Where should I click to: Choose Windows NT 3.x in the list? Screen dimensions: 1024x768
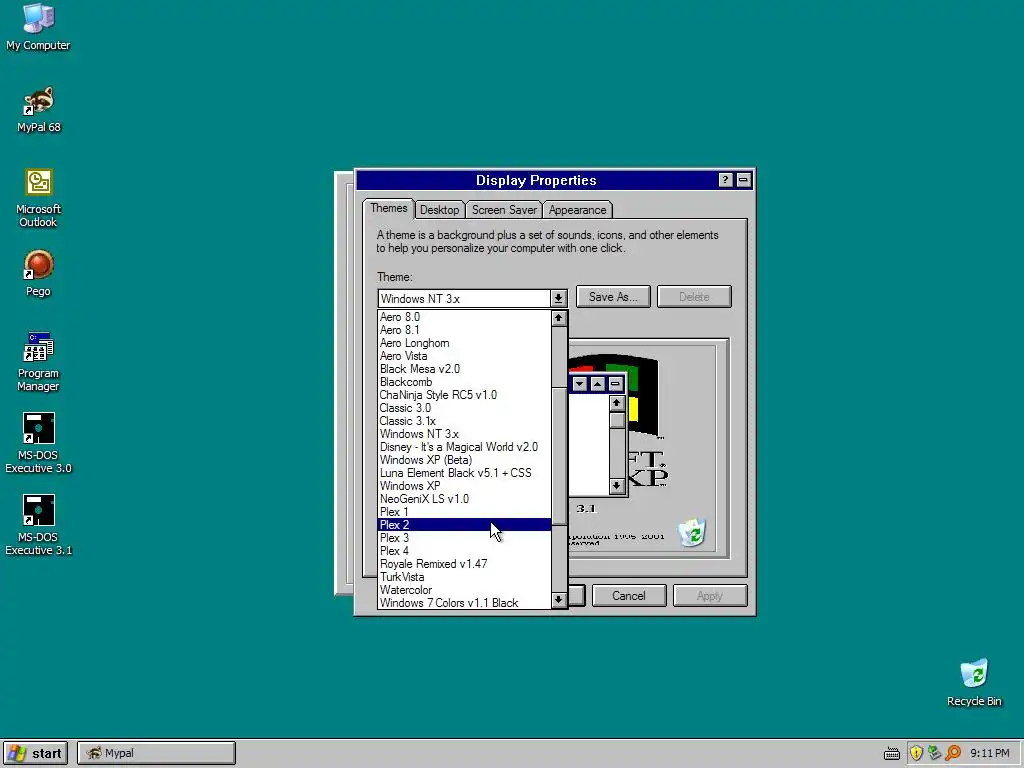(464, 434)
